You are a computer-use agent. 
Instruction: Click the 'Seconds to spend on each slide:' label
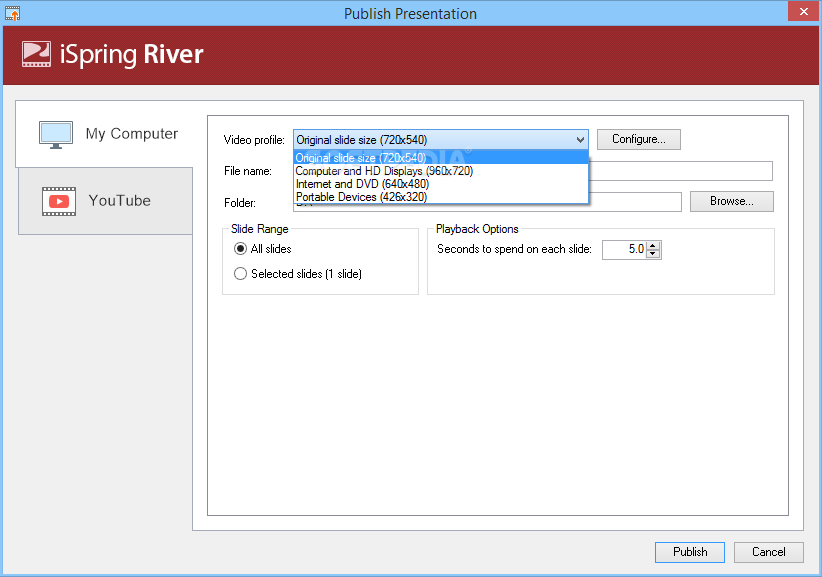(x=514, y=249)
